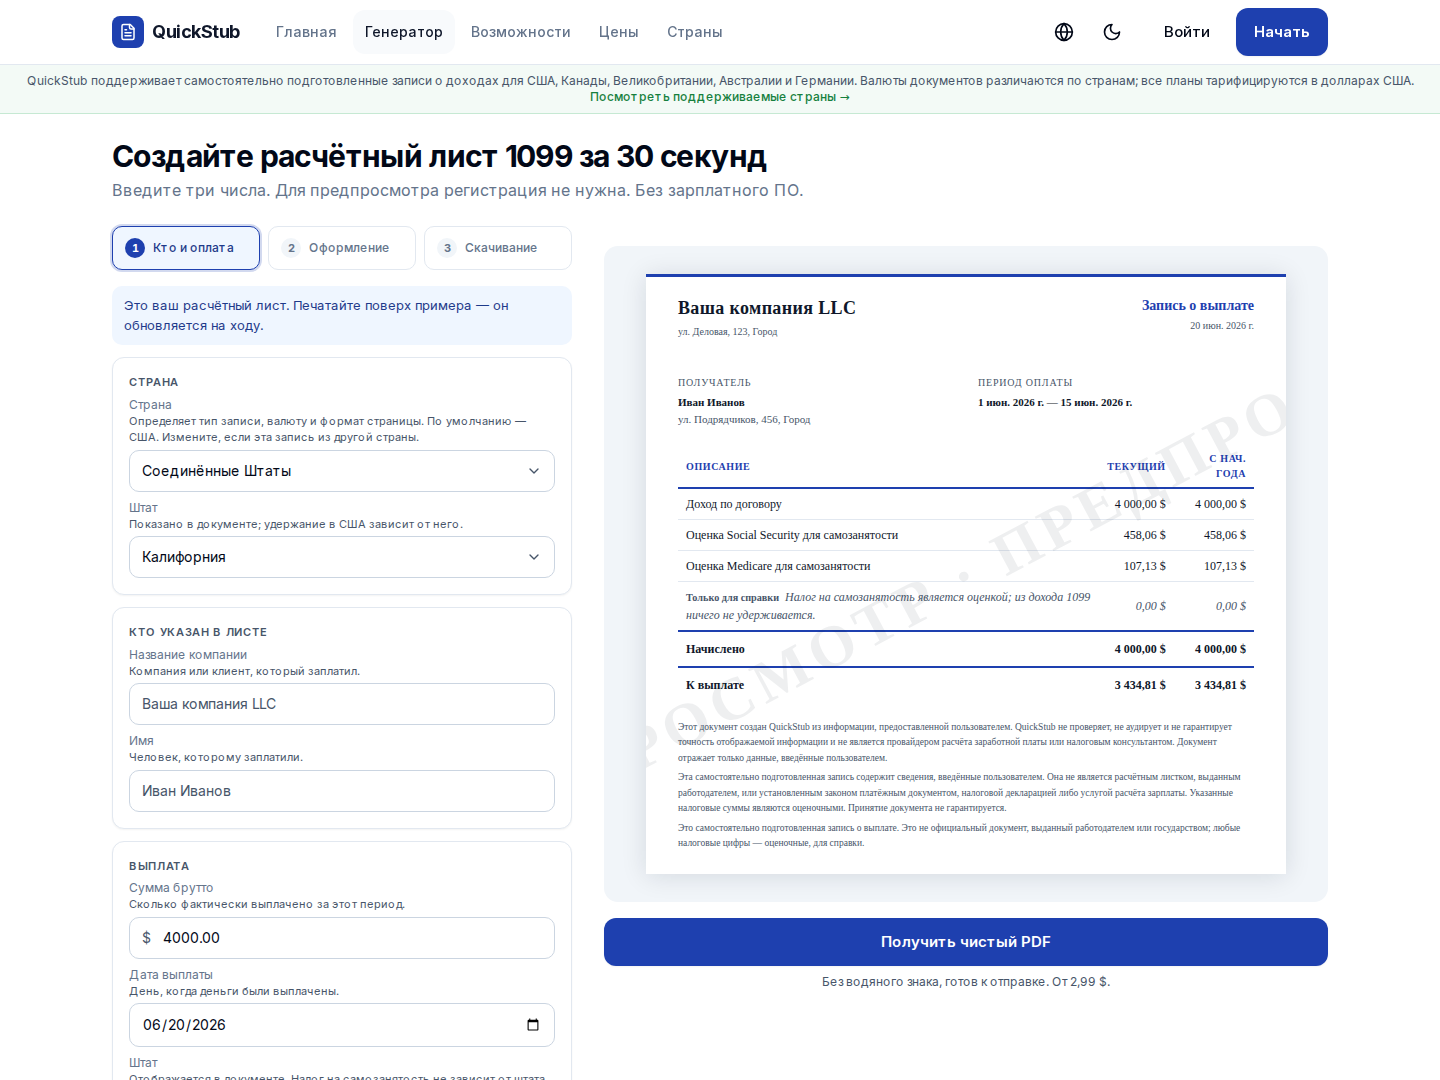1440x1080 pixels.
Task: Click the СТРАНА section header
Action: click(x=154, y=382)
